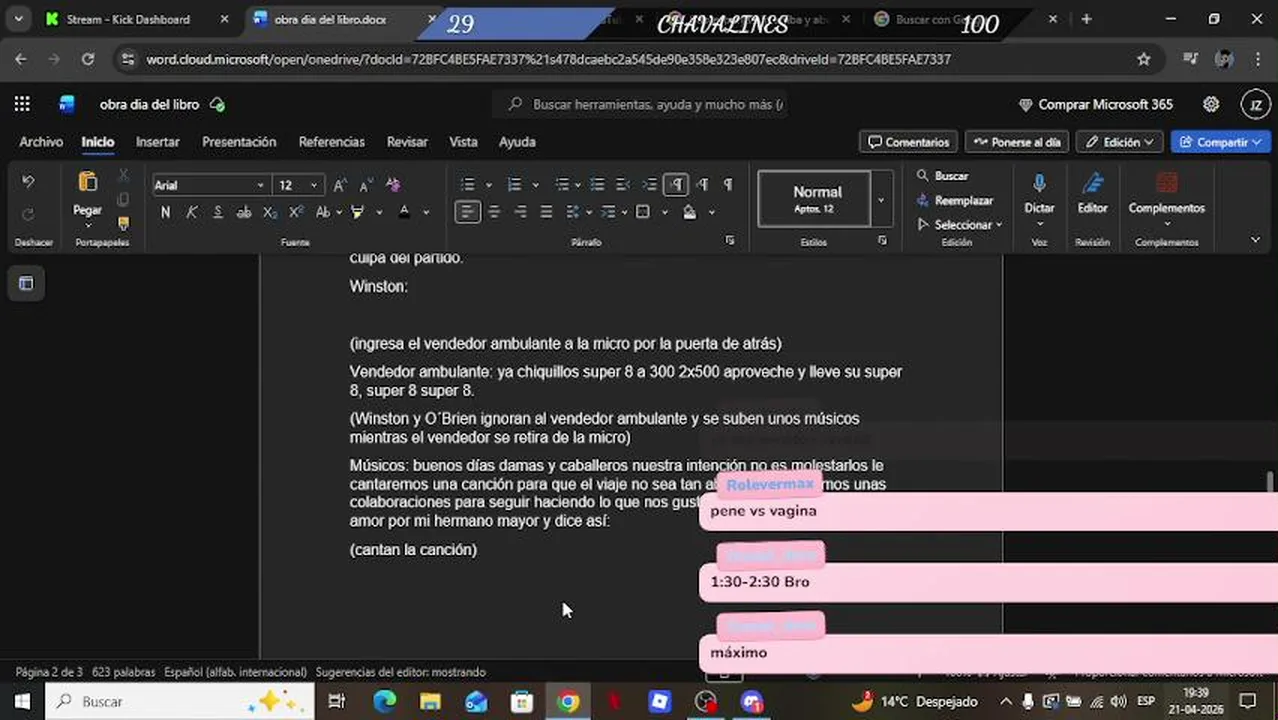Toggle underline (S) formatting
The width and height of the screenshot is (1278, 720).
(x=218, y=212)
